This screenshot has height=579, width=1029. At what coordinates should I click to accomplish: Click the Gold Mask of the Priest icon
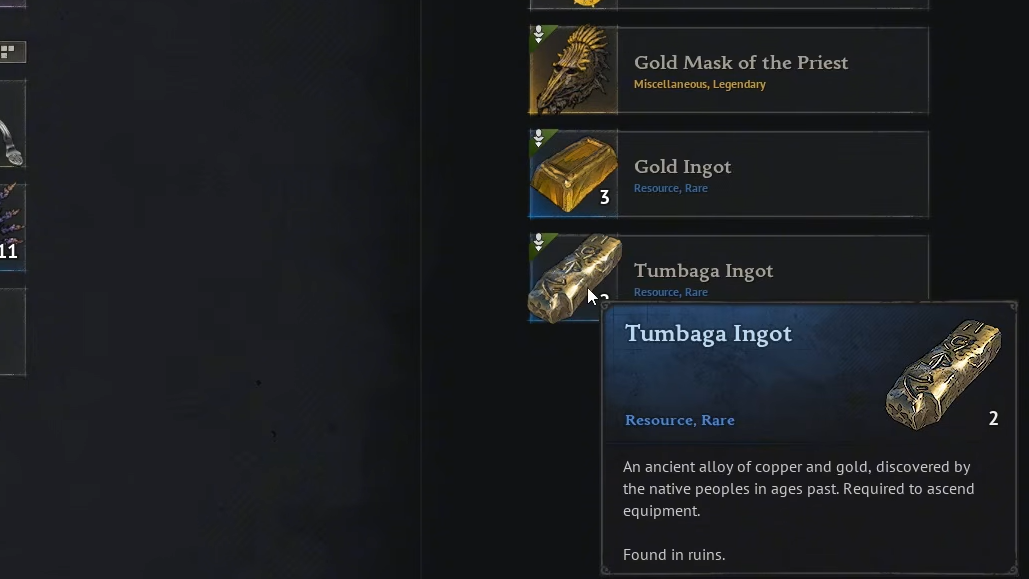pos(574,70)
